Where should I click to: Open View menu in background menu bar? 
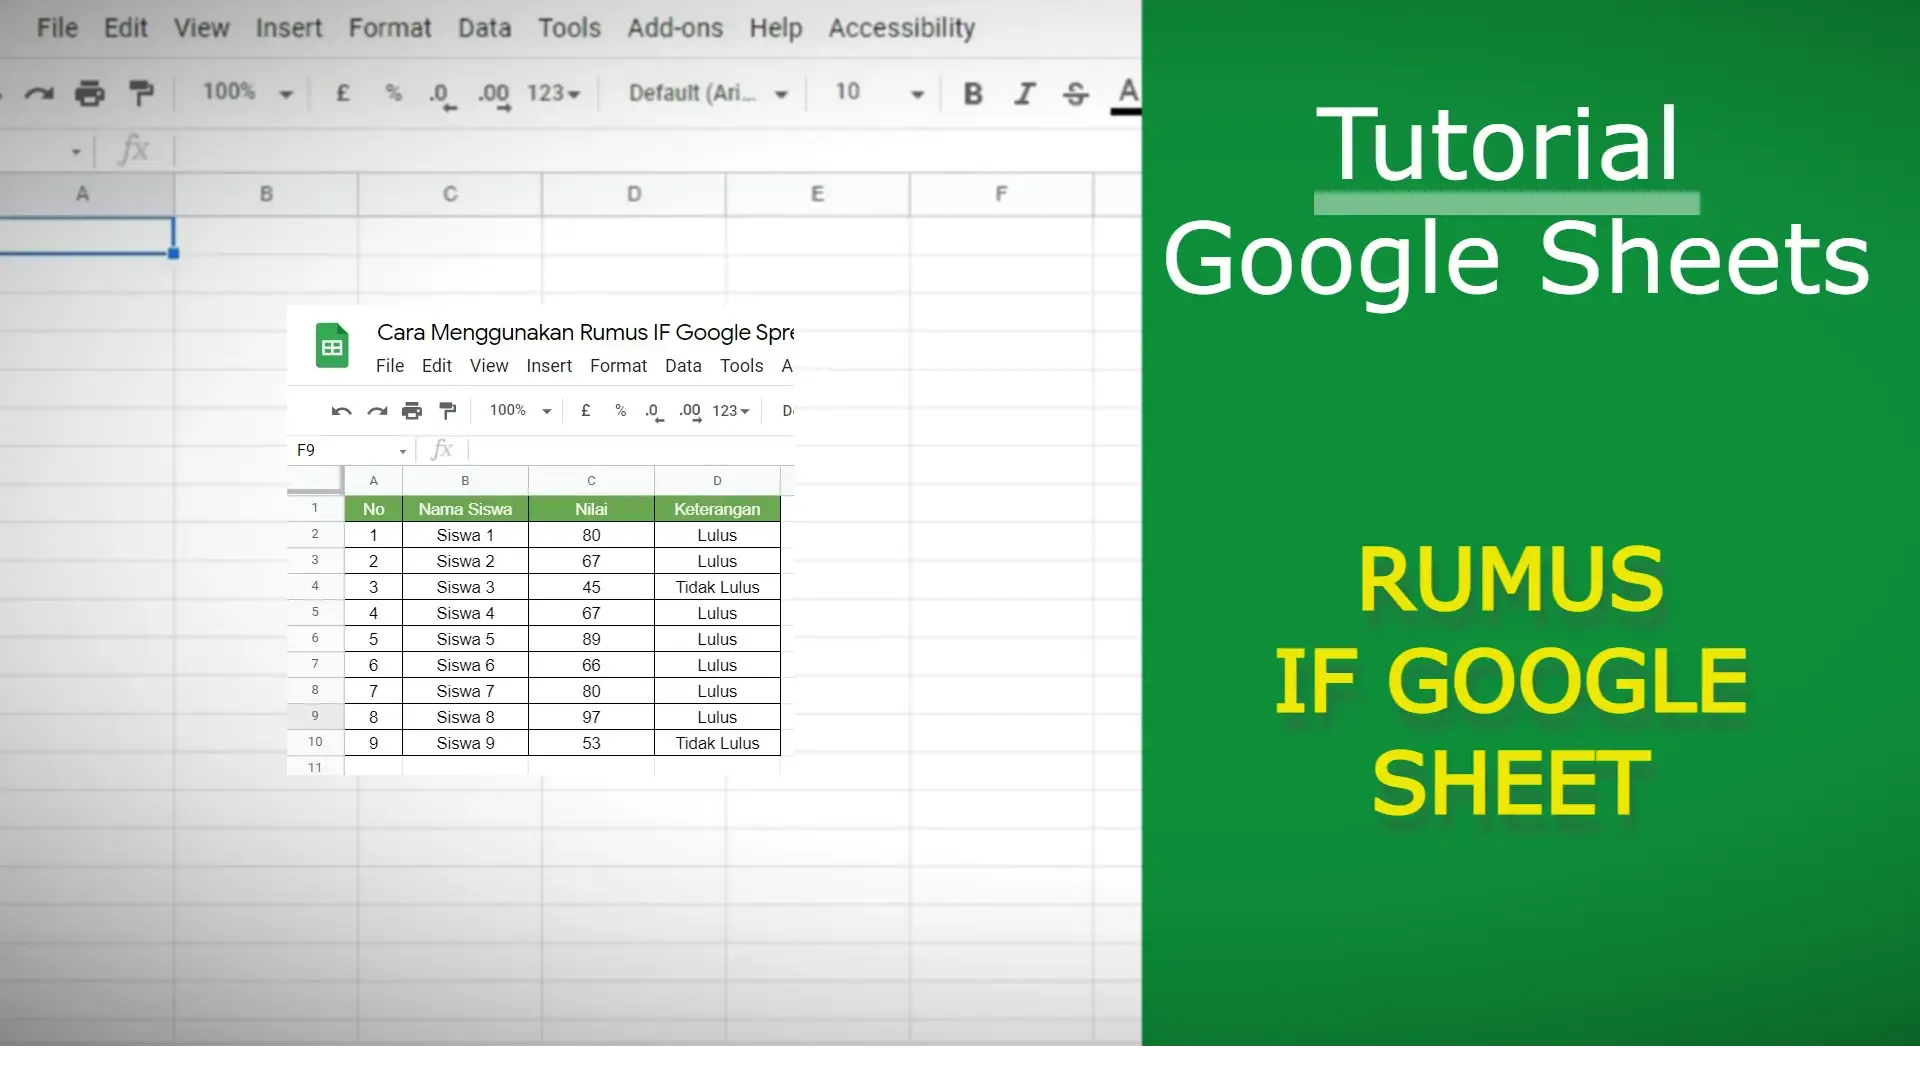(x=201, y=28)
